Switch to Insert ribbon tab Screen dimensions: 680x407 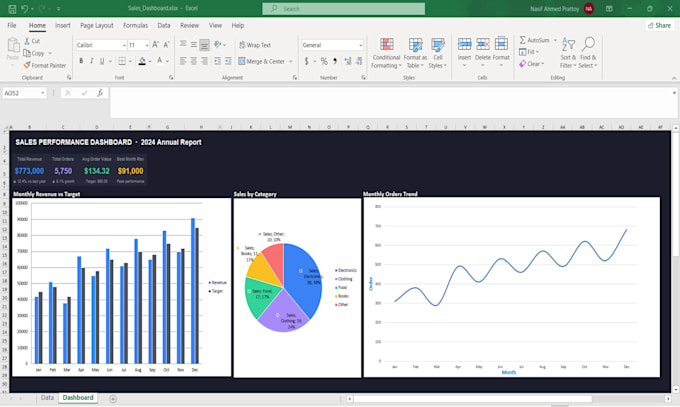[x=62, y=26]
